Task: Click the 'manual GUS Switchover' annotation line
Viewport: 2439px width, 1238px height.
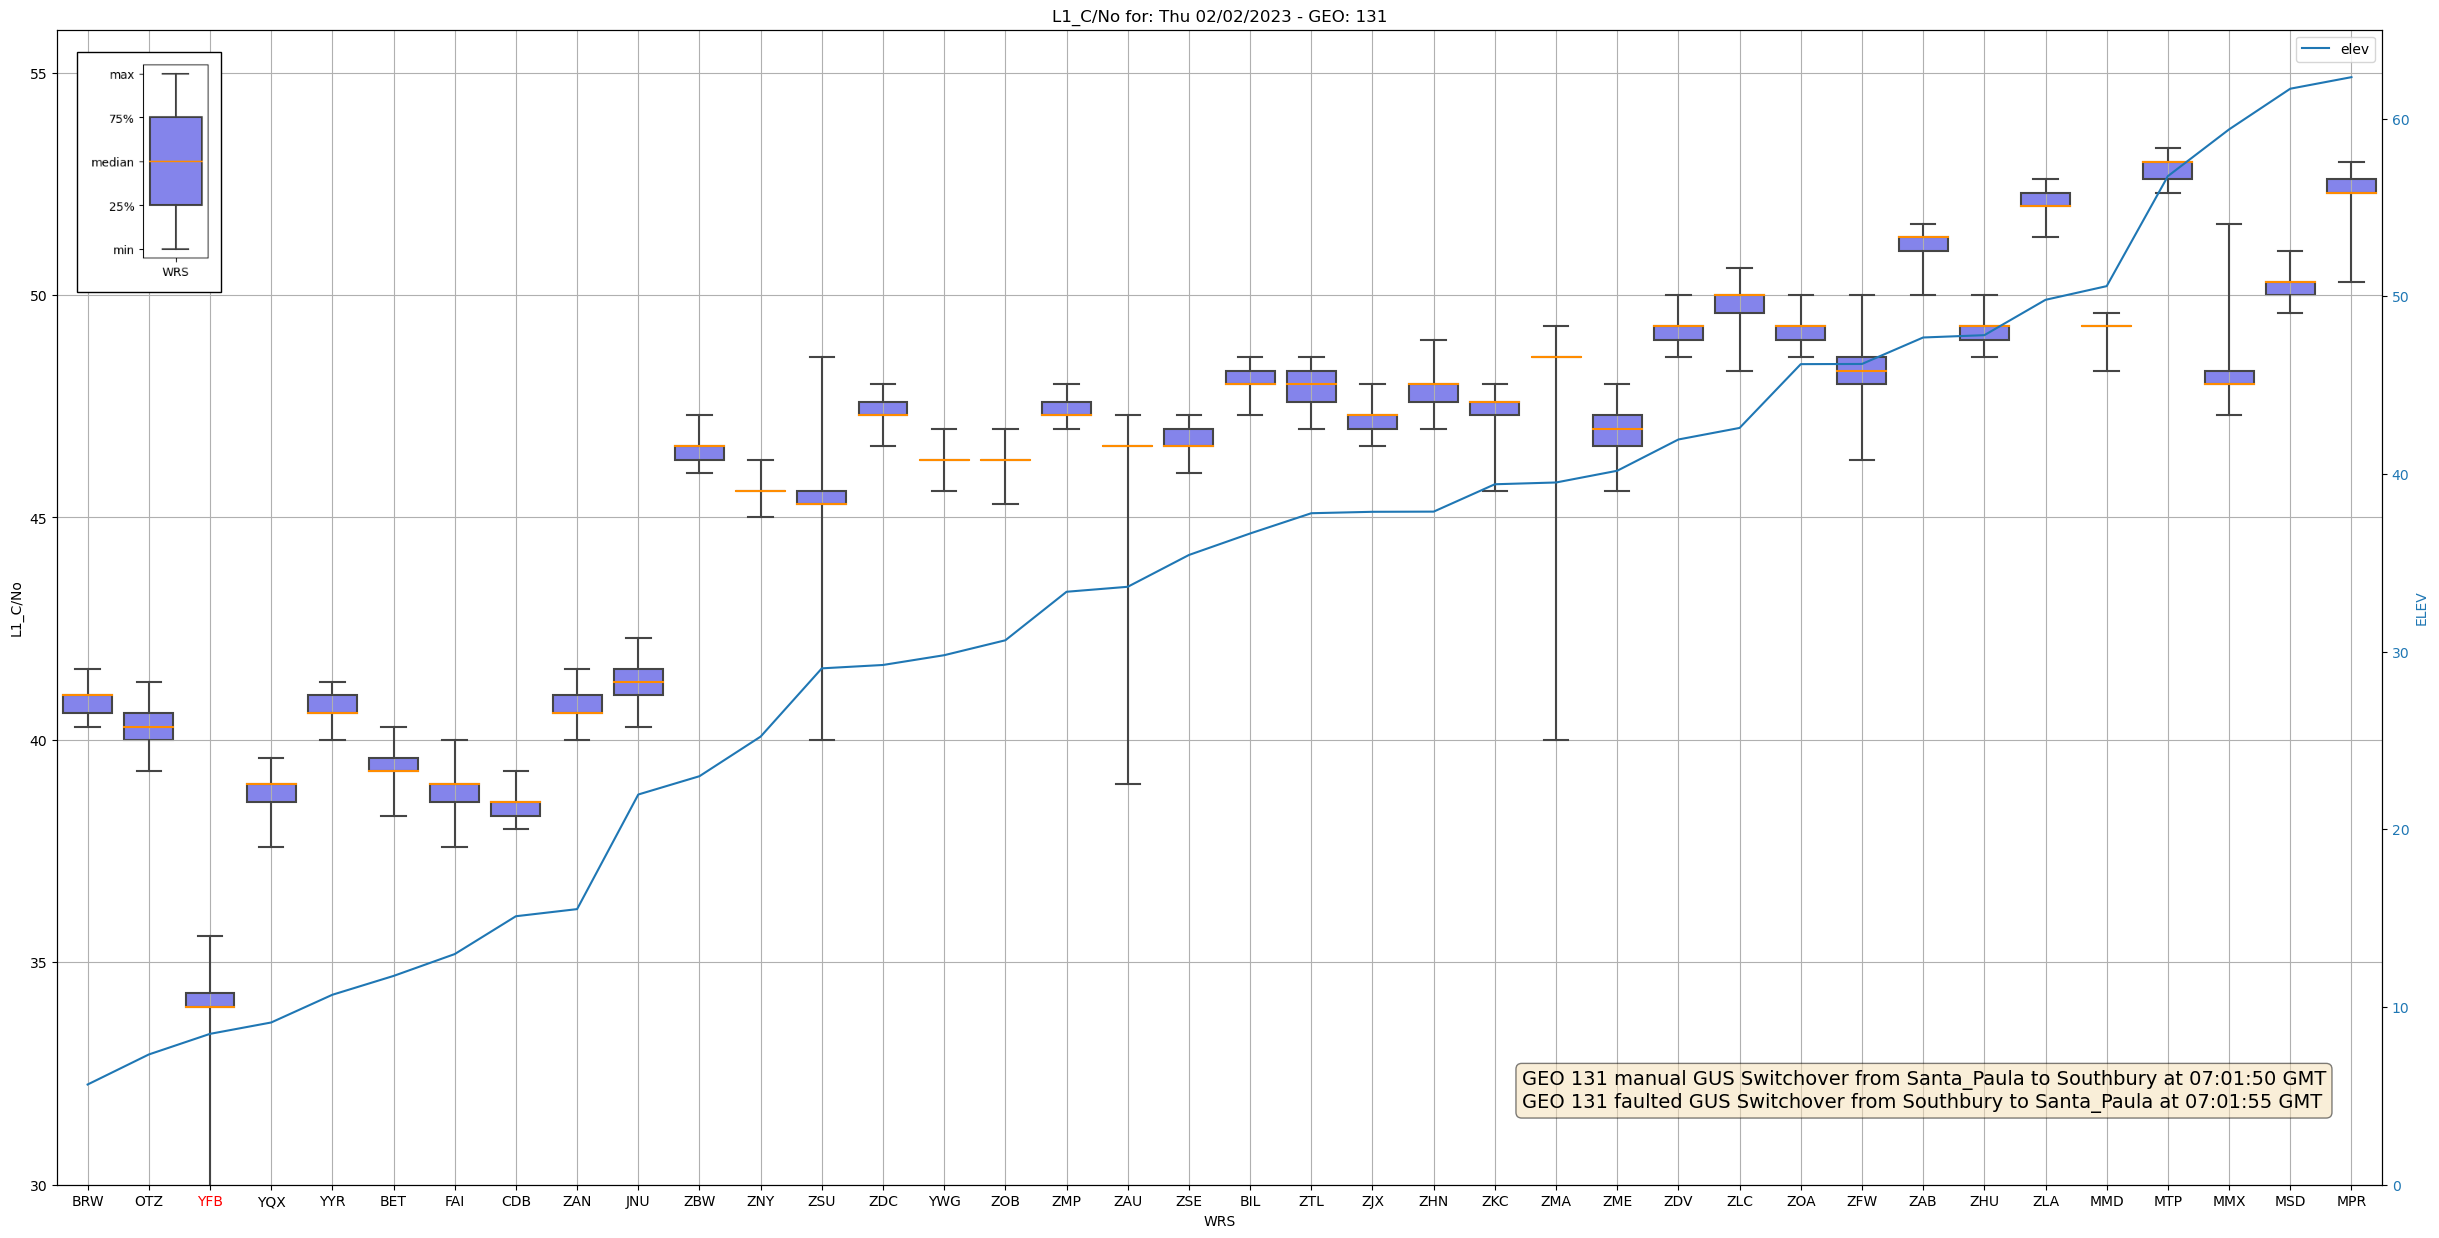Action: point(1924,1079)
